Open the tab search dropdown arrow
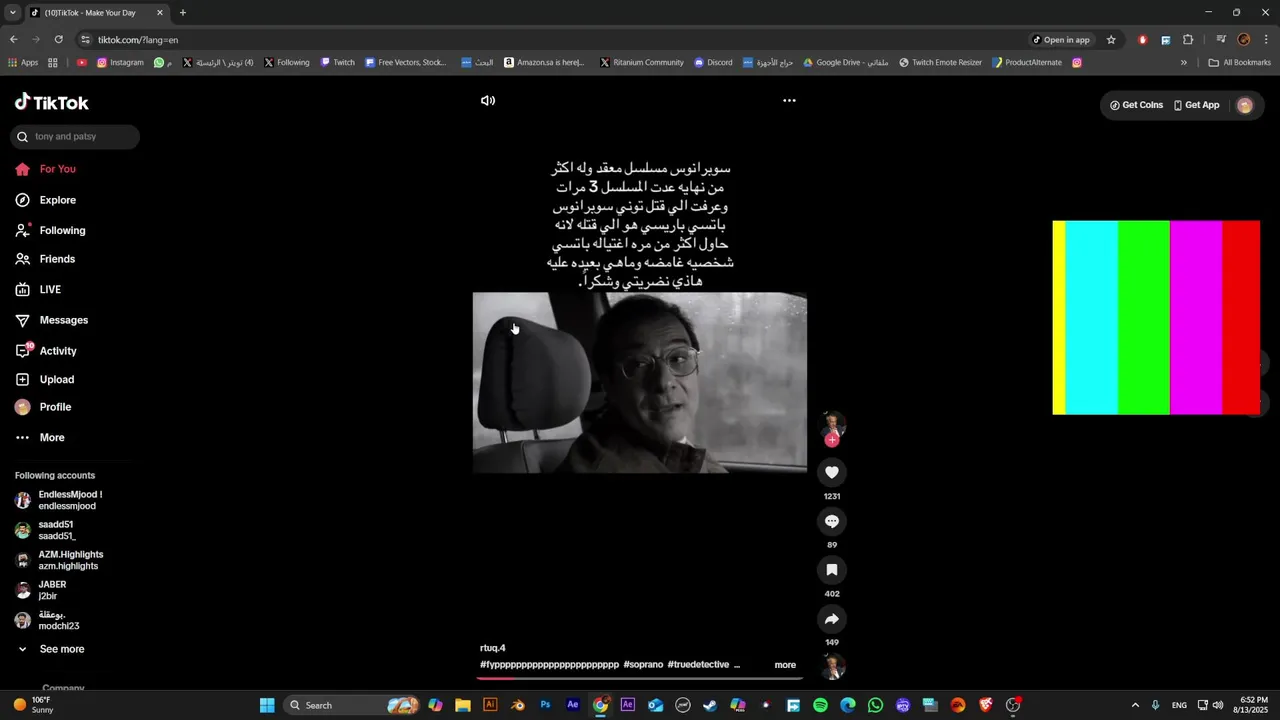Viewport: 1280px width, 720px height. point(12,13)
